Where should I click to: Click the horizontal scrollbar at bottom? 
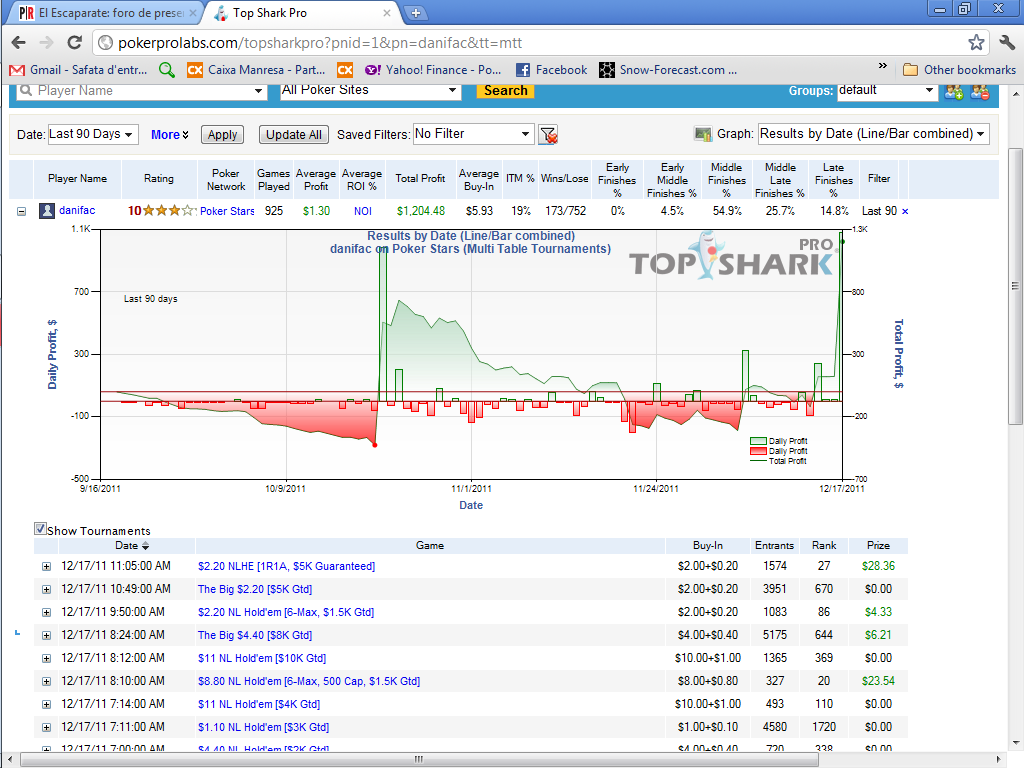[x=419, y=760]
